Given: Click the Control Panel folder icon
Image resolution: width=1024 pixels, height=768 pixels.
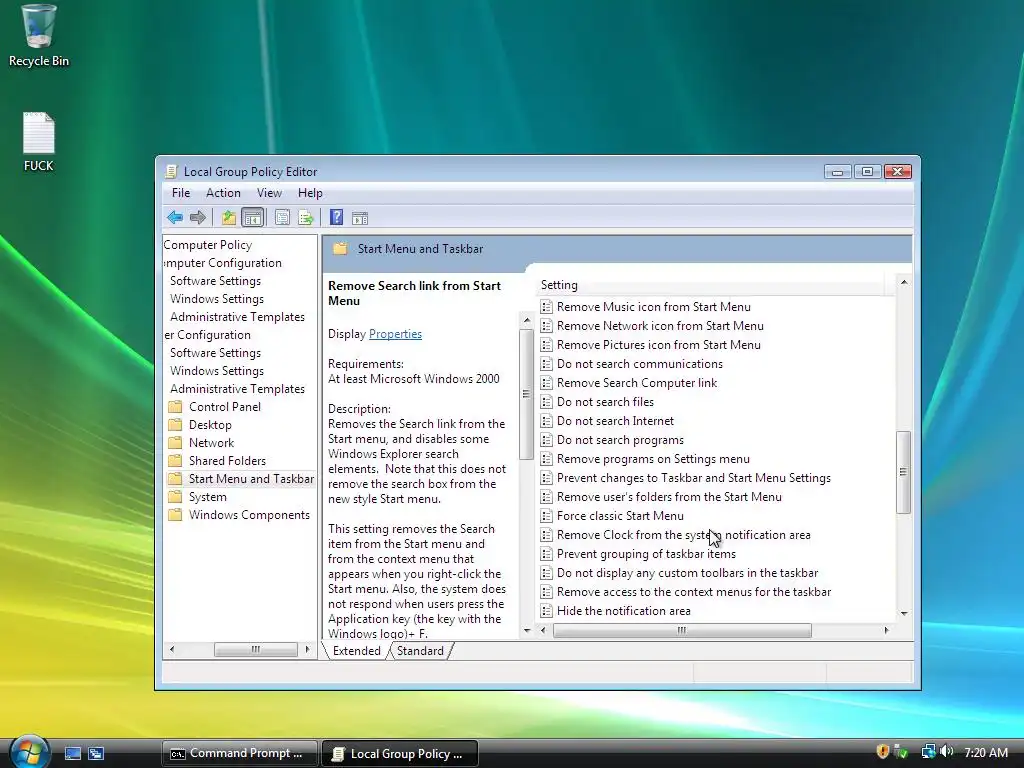Looking at the screenshot, I should pyautogui.click(x=175, y=407).
